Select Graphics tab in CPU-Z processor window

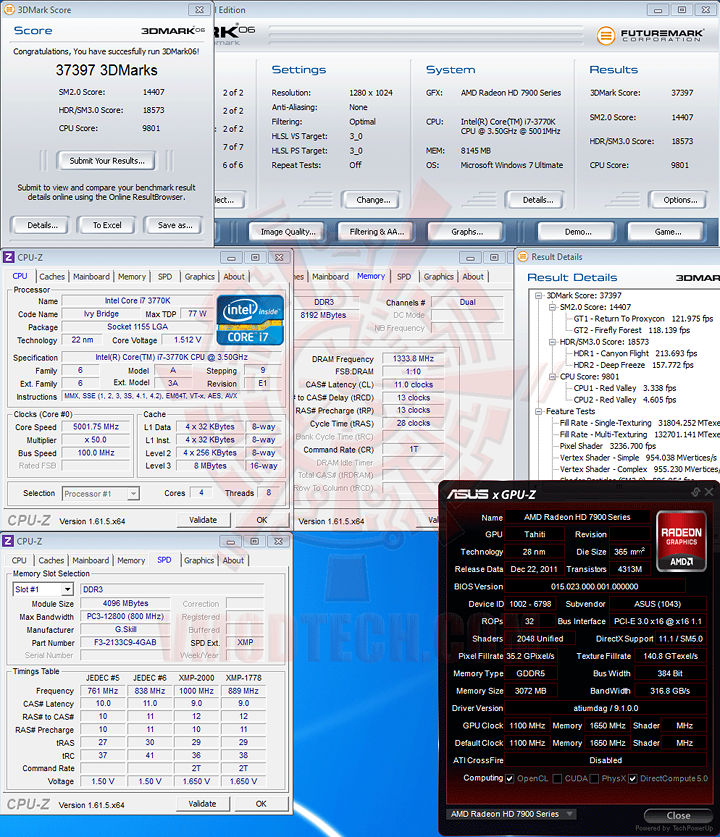pyautogui.click(x=200, y=277)
